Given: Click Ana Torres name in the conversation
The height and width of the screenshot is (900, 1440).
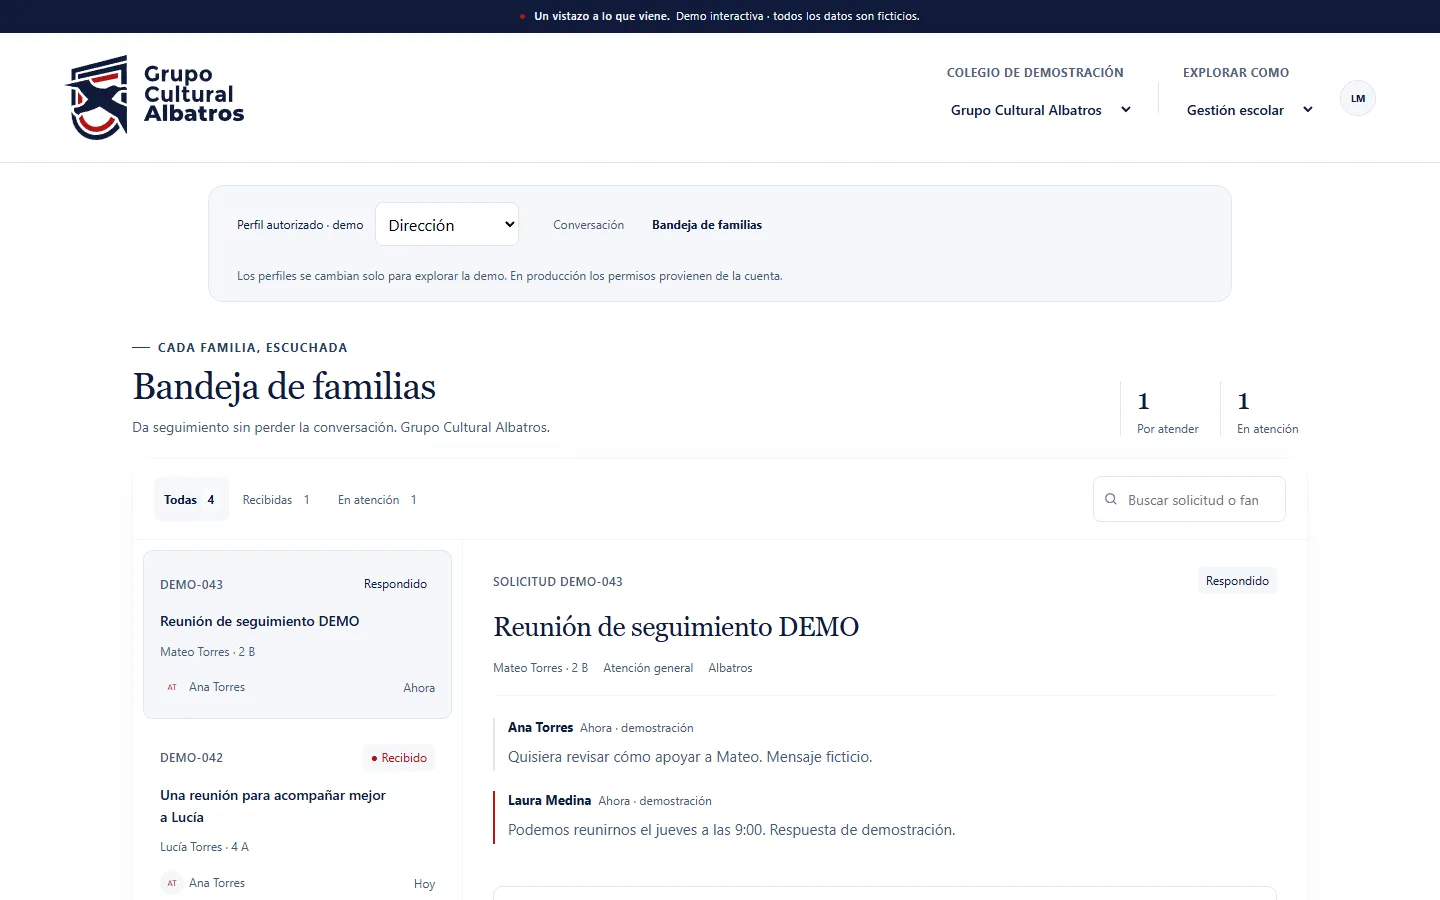Looking at the screenshot, I should click(540, 727).
